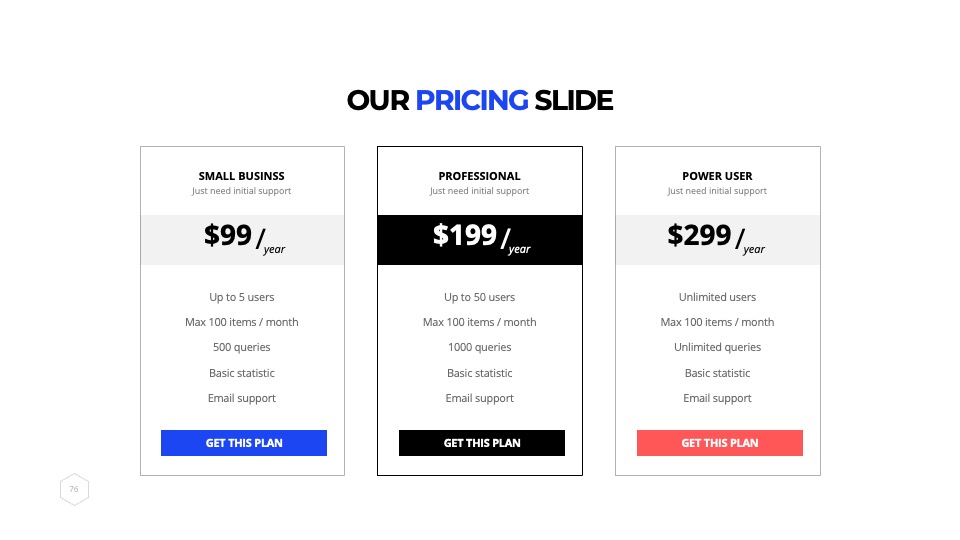Click '500 queries' feature text
The image size is (960, 540).
point(242,347)
